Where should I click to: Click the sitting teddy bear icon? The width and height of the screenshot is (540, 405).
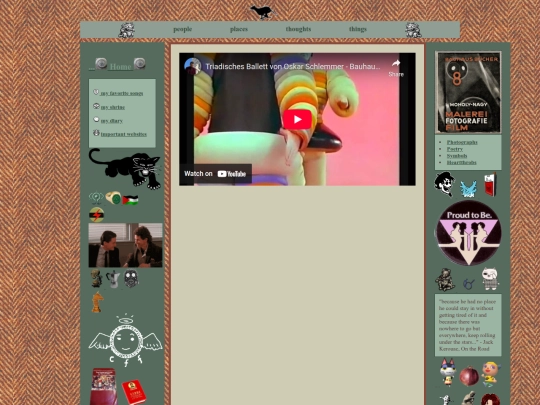445,279
